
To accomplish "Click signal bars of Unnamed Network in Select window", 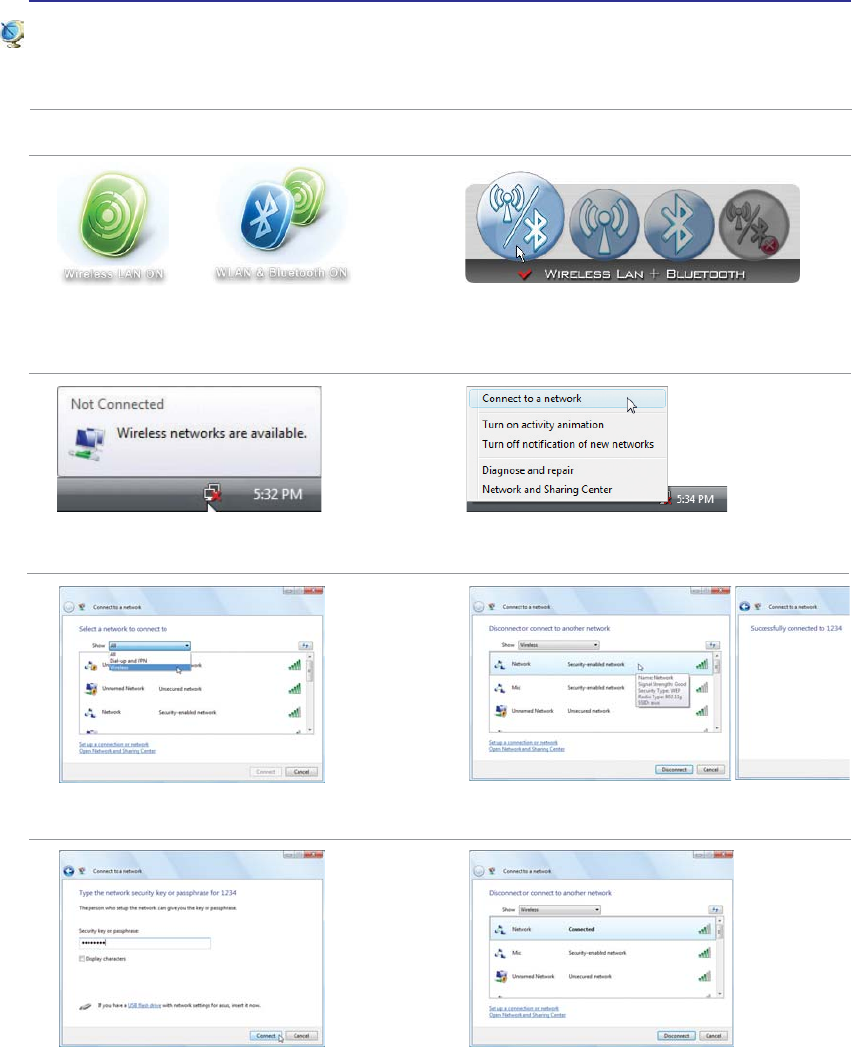I will pyautogui.click(x=294, y=688).
